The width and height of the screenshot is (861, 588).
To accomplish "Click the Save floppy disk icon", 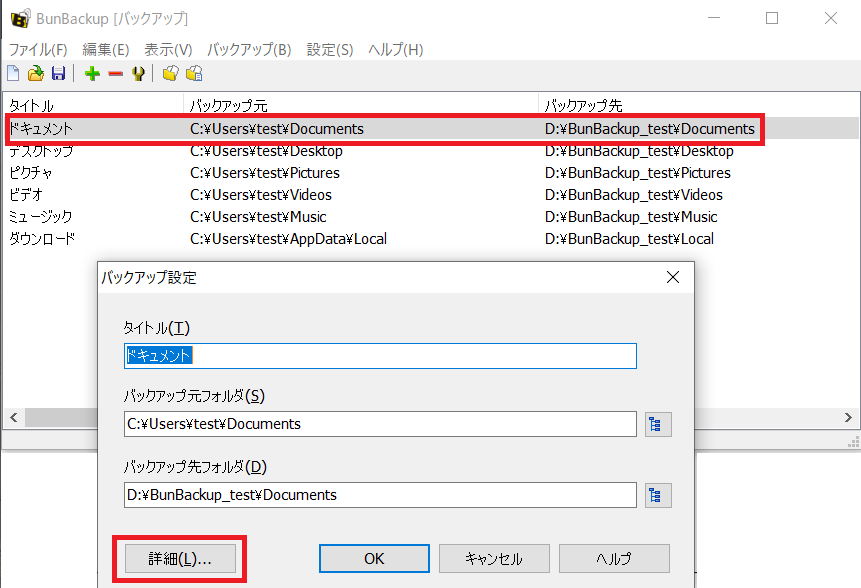I will click(x=58, y=73).
